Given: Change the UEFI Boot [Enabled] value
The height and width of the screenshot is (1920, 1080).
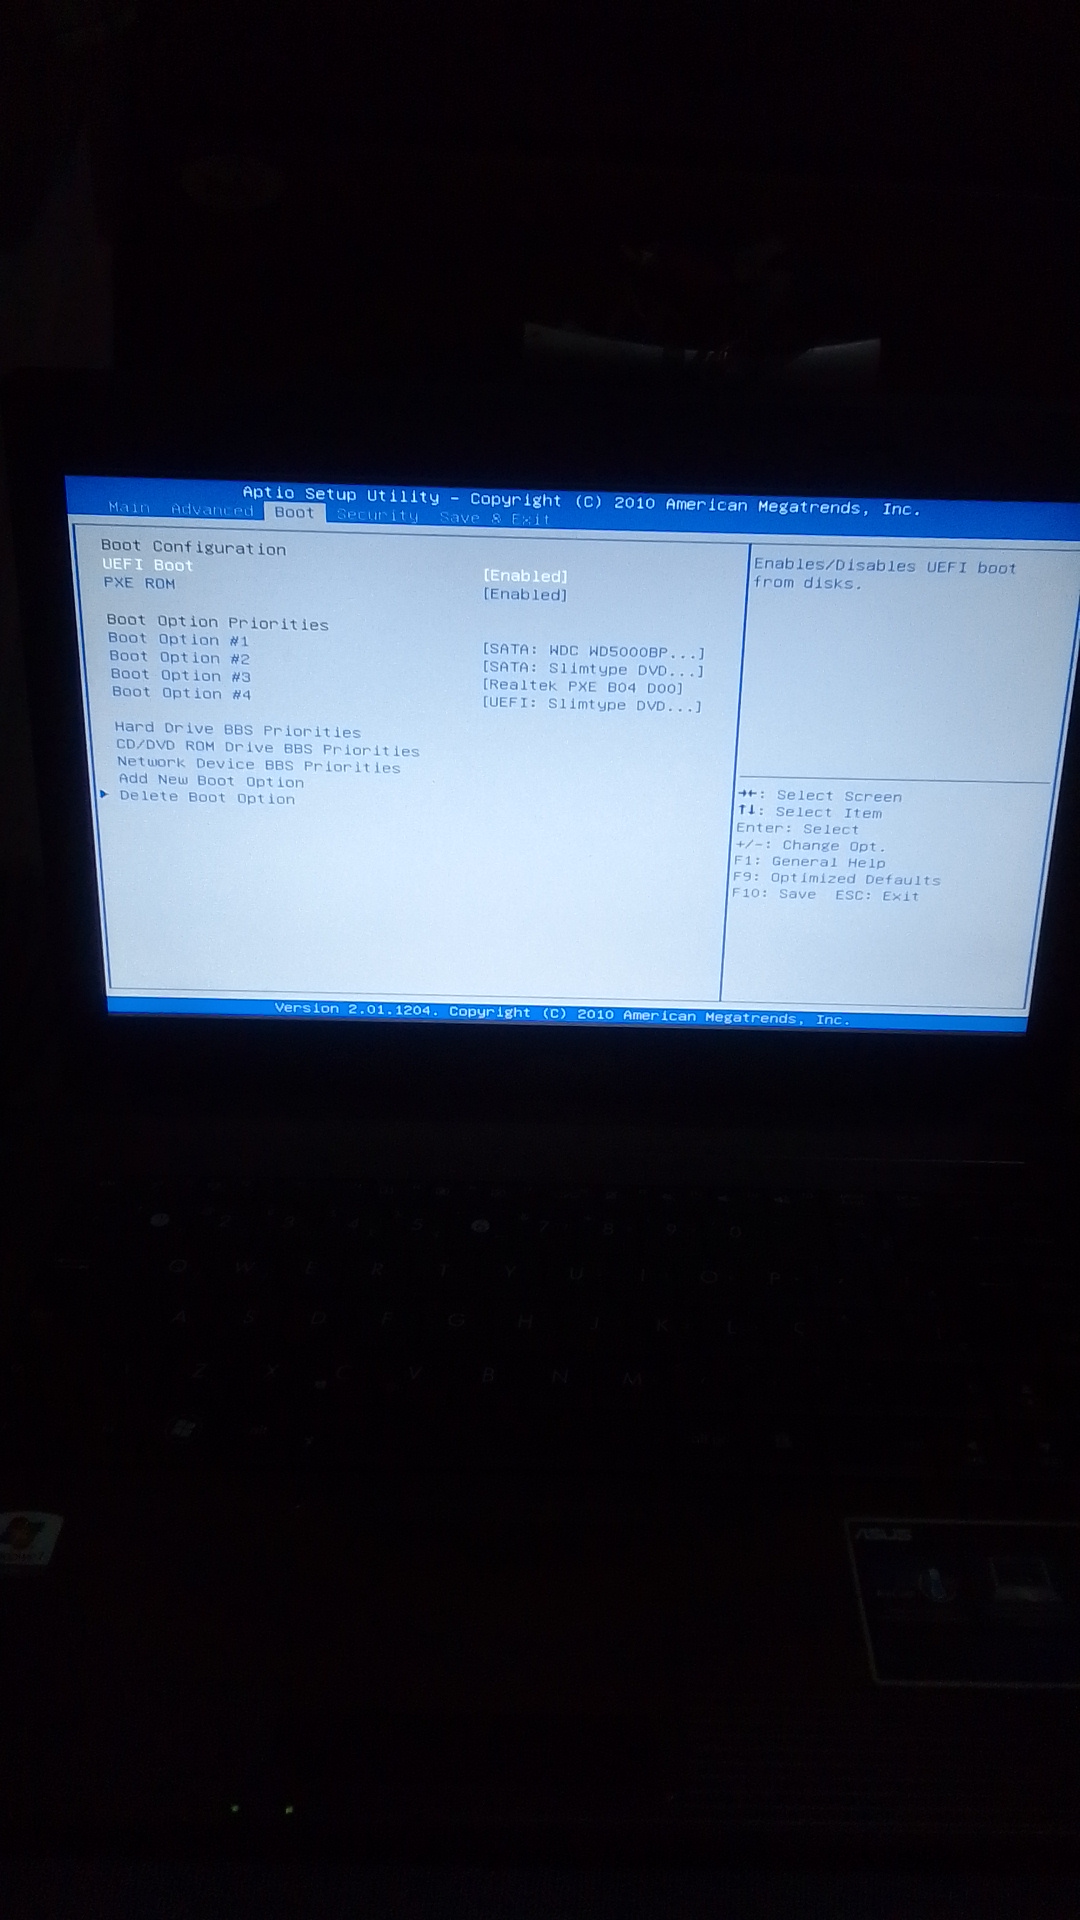Looking at the screenshot, I should 525,576.
